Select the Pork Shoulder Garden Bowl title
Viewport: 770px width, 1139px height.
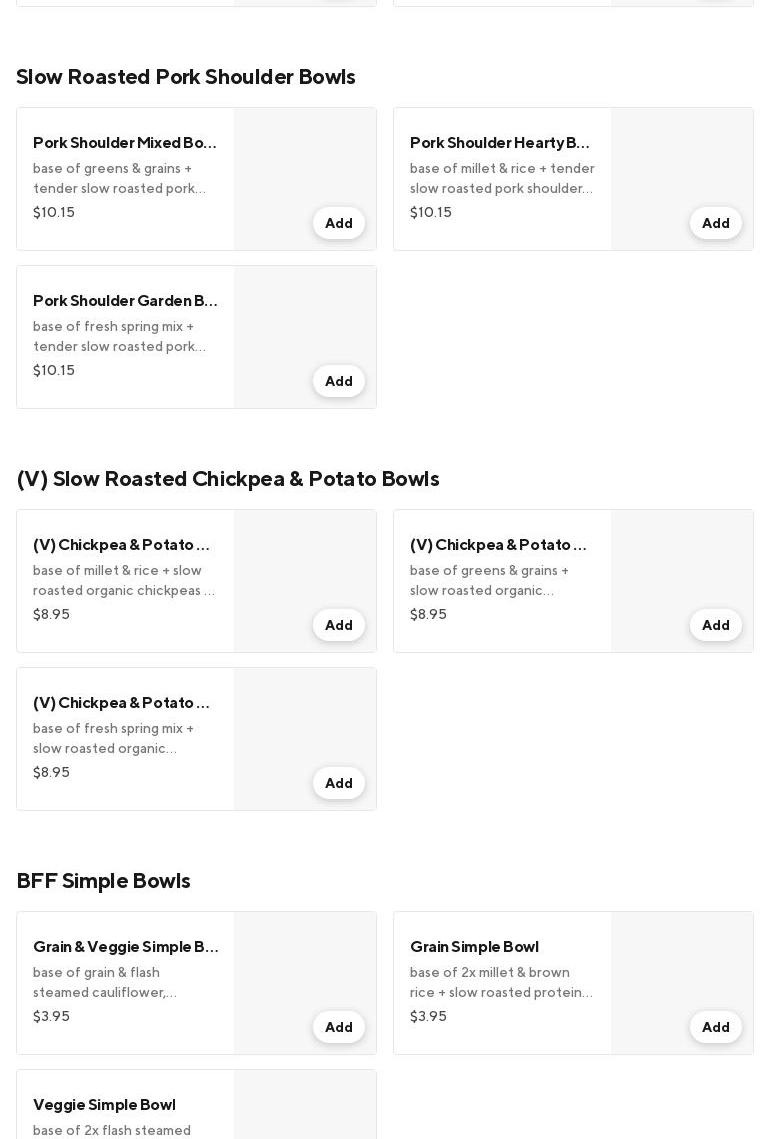[x=125, y=301]
